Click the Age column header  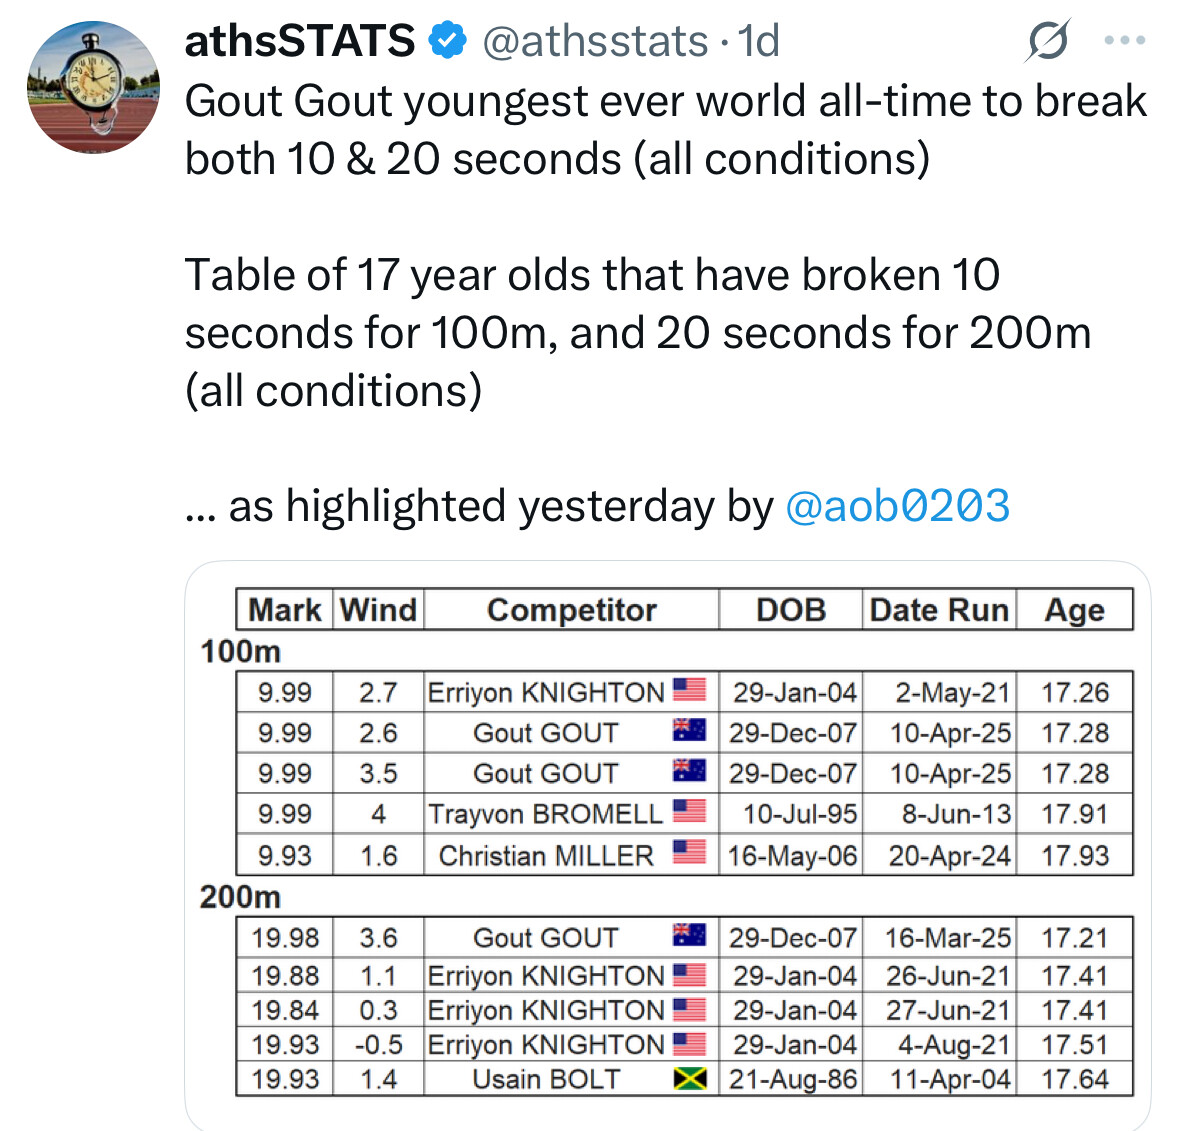point(1074,610)
